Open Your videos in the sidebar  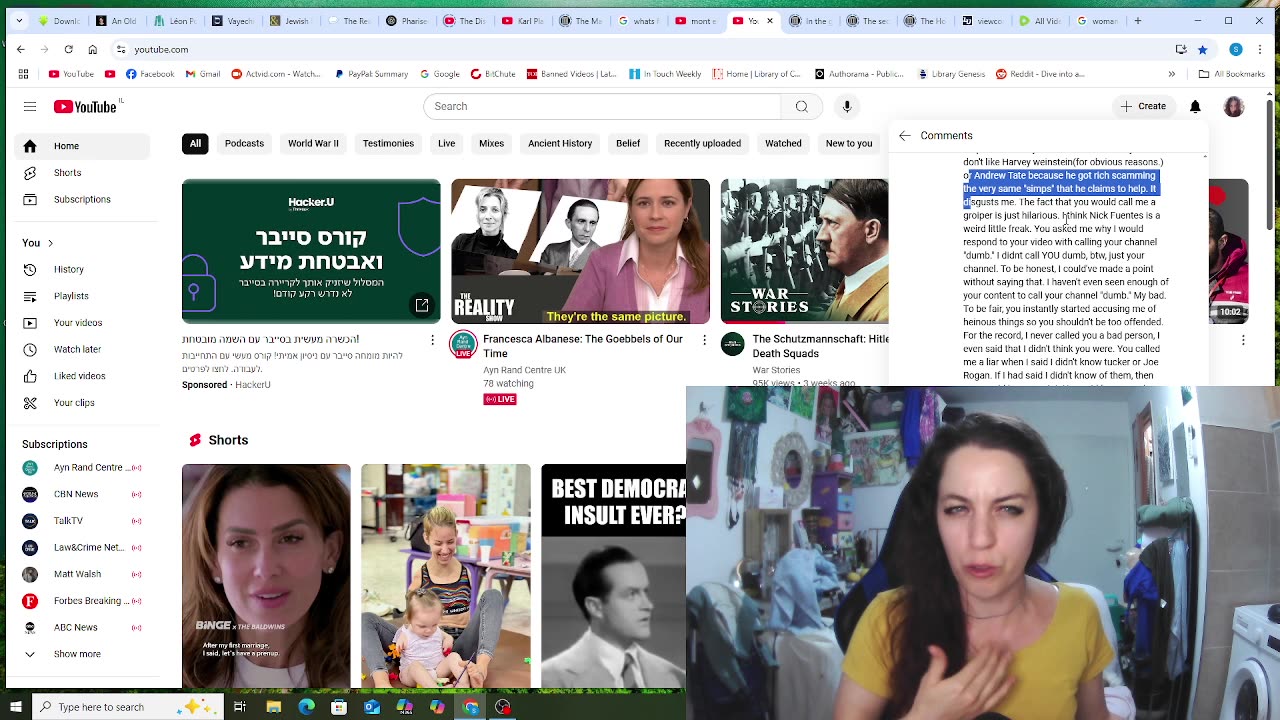[x=81, y=323]
